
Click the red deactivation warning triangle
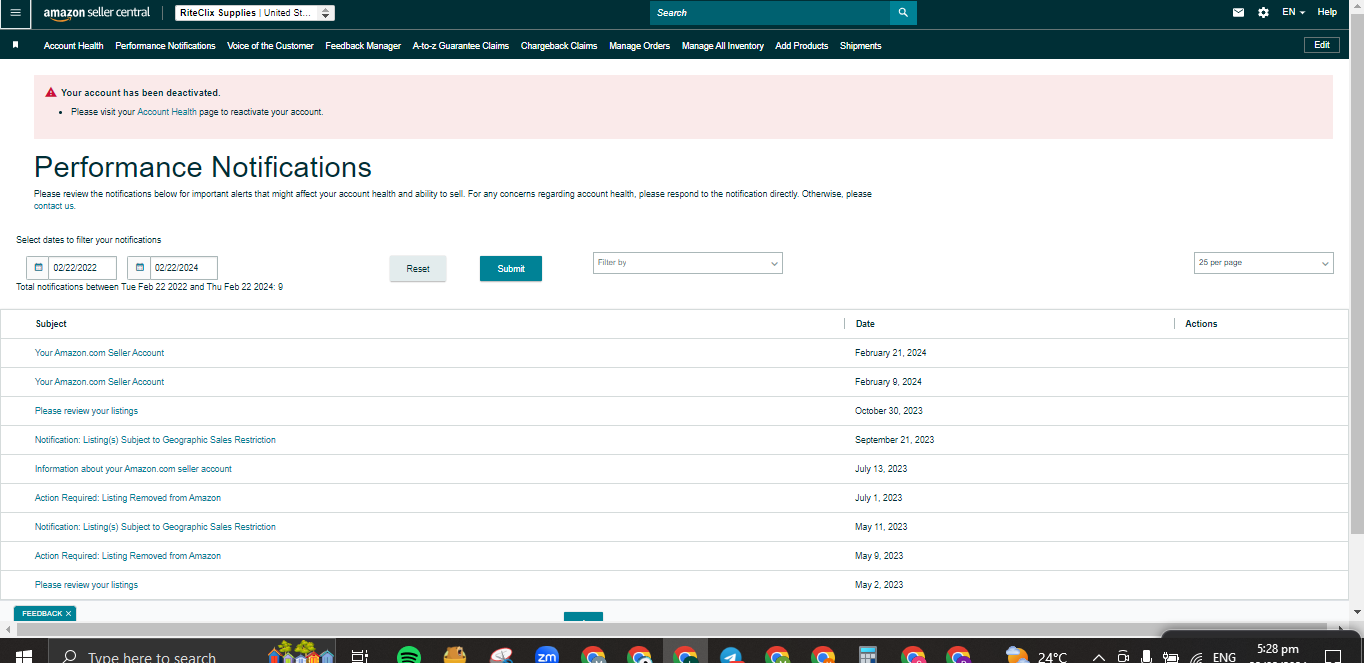[x=51, y=92]
